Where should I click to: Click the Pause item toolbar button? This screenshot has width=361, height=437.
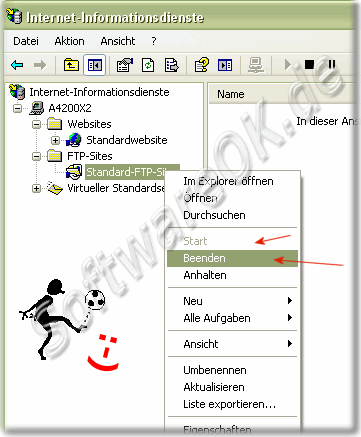coord(332,64)
